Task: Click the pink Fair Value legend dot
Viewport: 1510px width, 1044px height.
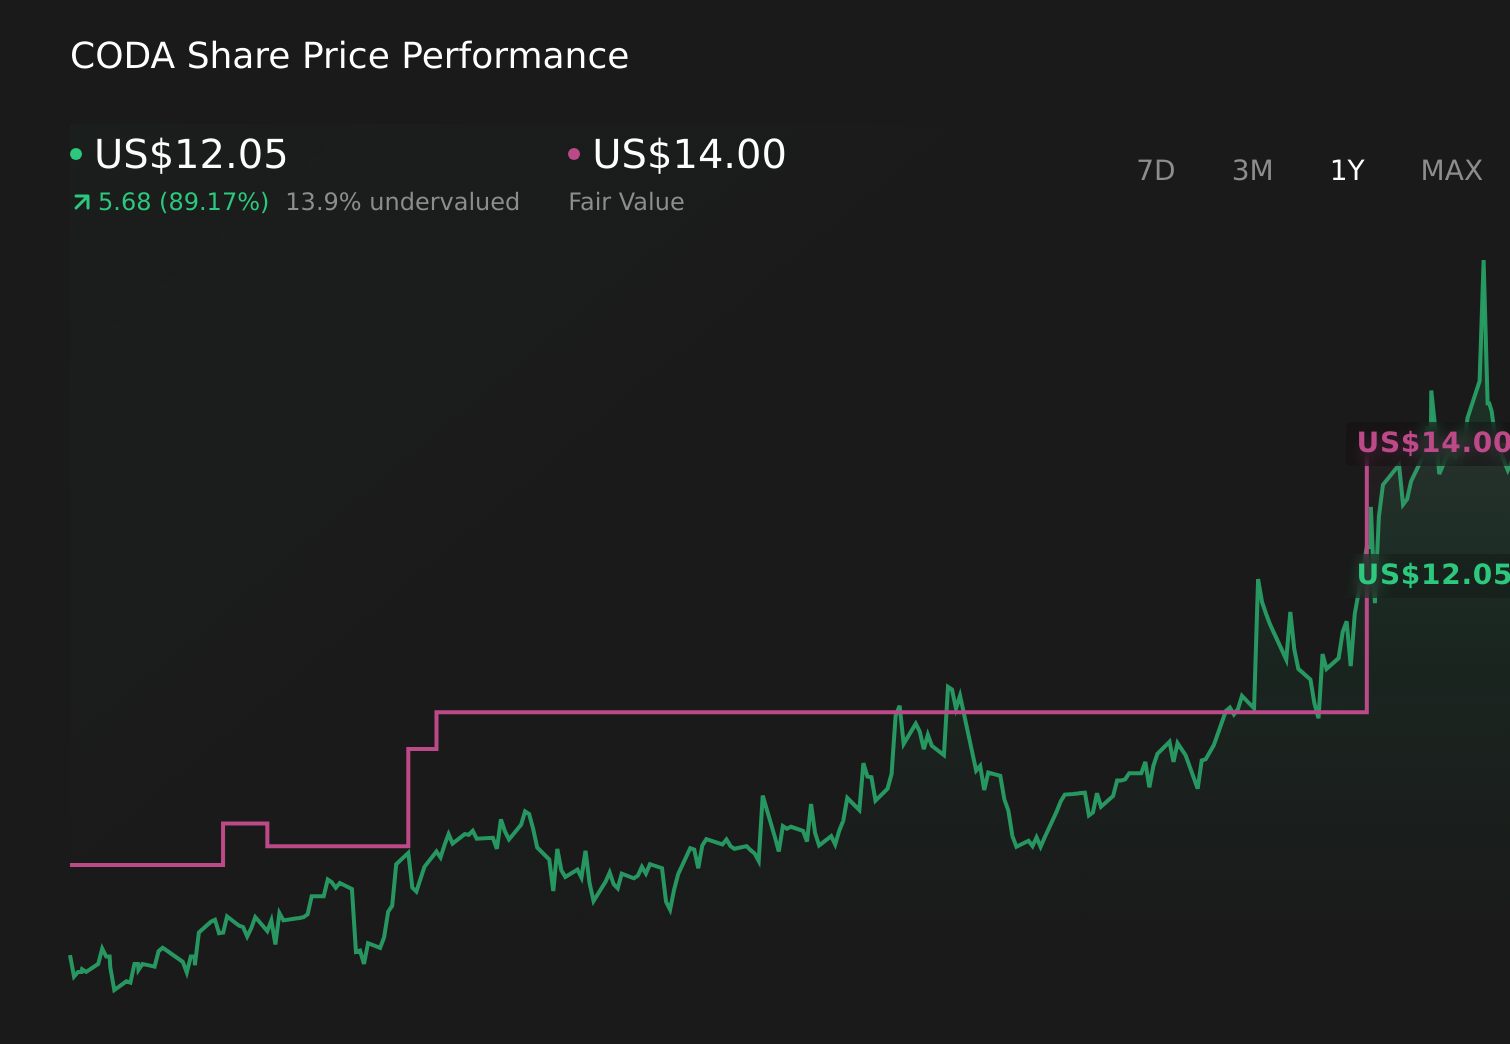Action: click(x=573, y=152)
